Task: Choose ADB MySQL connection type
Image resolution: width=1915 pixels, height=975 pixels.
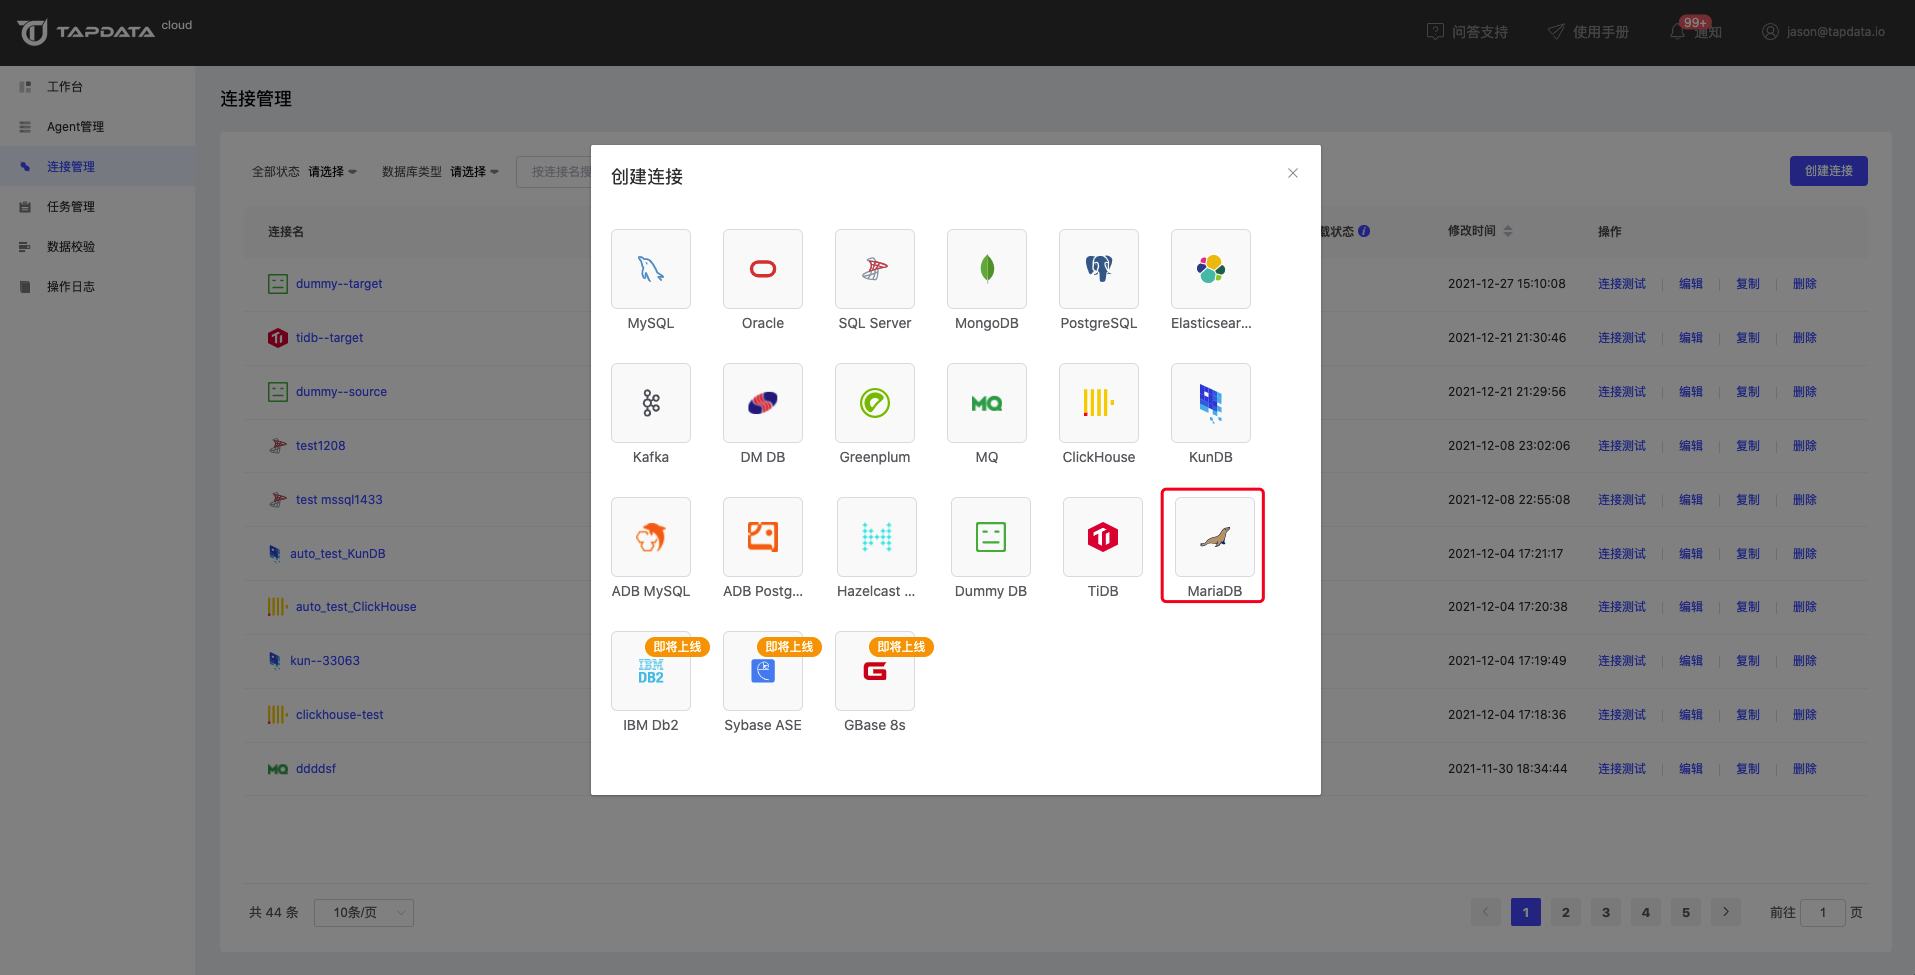Action: click(x=651, y=537)
